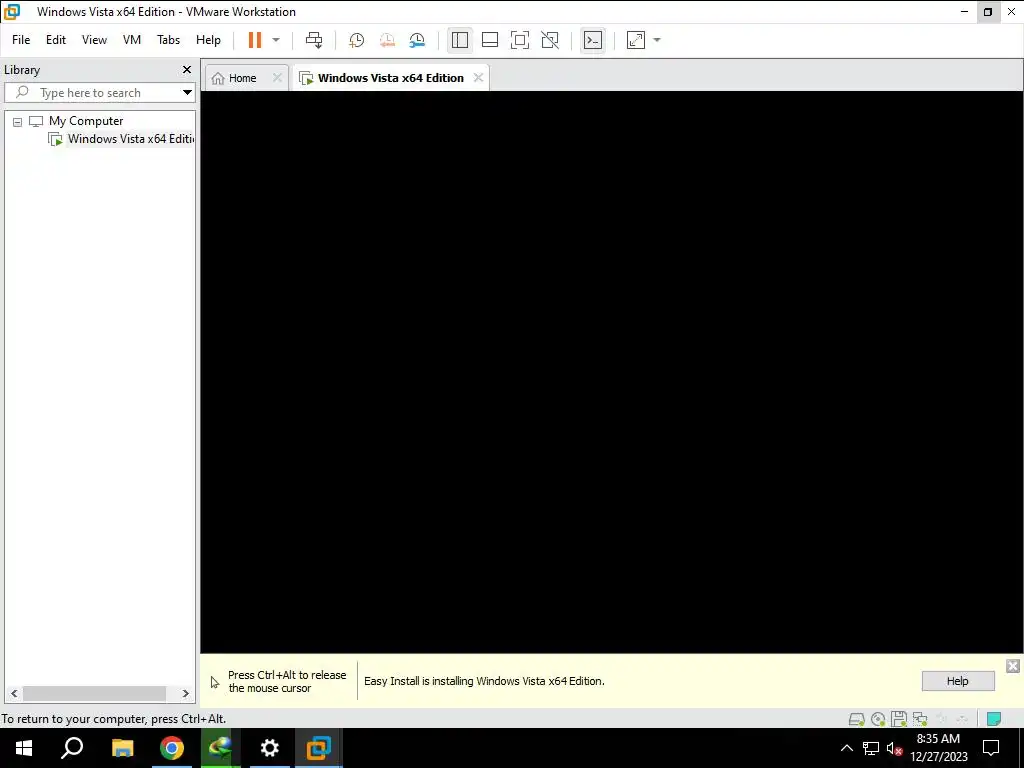Pause the virtual machine with the orange pause icon

tap(255, 40)
